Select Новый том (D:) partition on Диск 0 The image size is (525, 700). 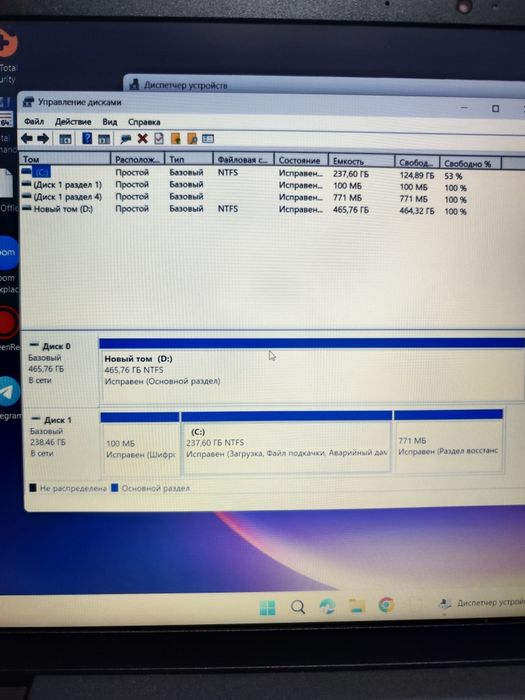tap(312, 371)
